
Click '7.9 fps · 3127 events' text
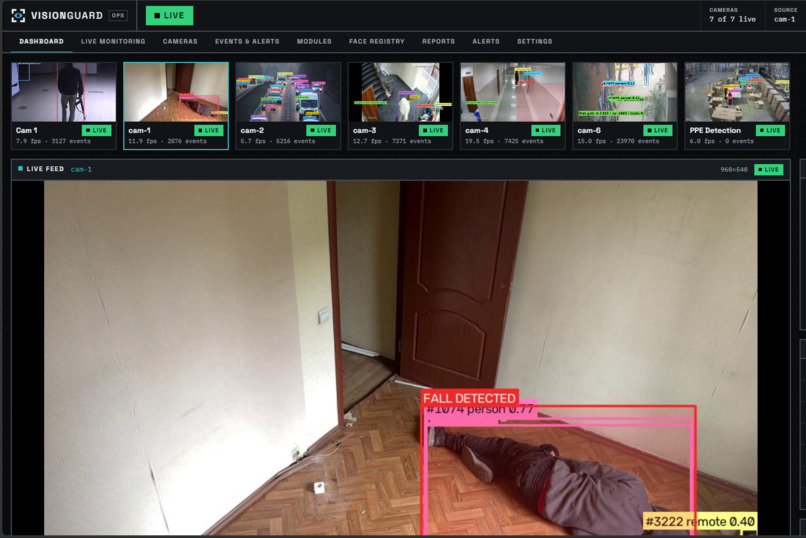(53, 141)
